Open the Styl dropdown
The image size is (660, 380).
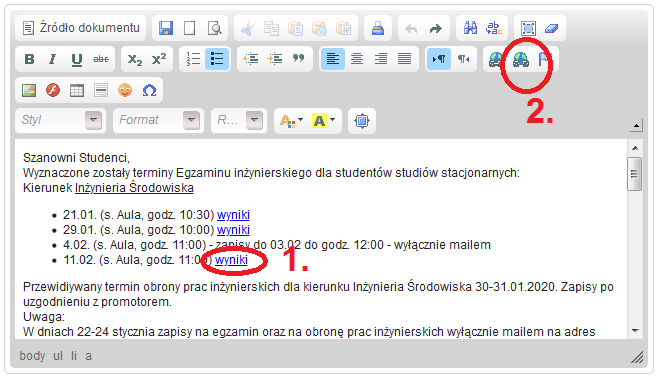click(x=61, y=120)
